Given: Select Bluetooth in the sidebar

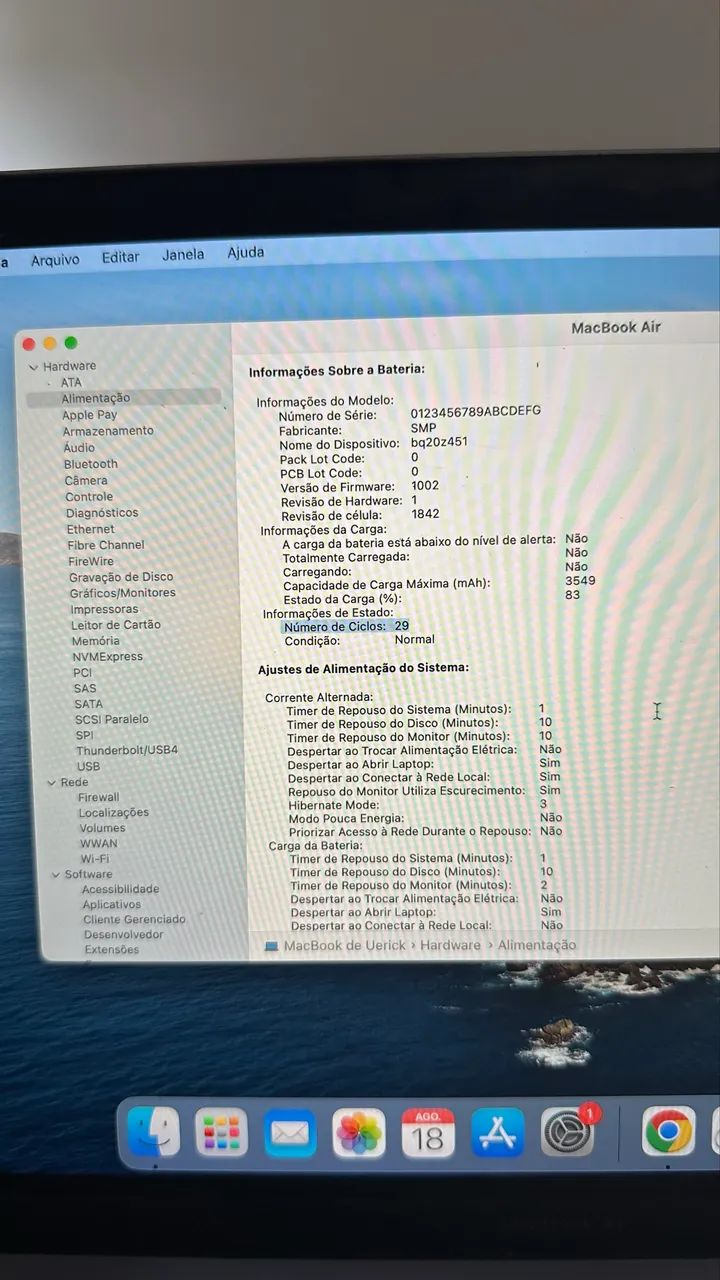Looking at the screenshot, I should pos(91,464).
